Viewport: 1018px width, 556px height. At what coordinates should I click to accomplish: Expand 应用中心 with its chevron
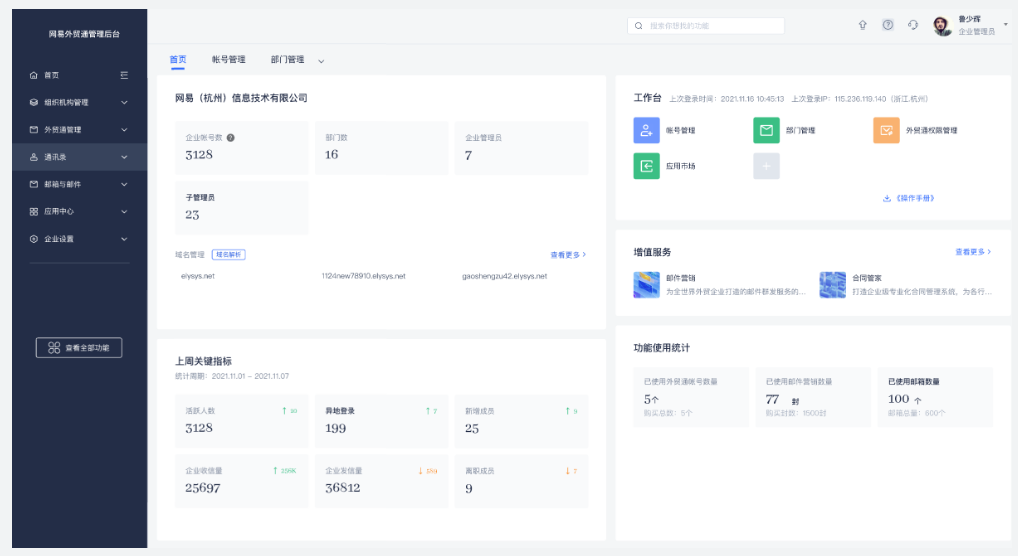point(124,212)
